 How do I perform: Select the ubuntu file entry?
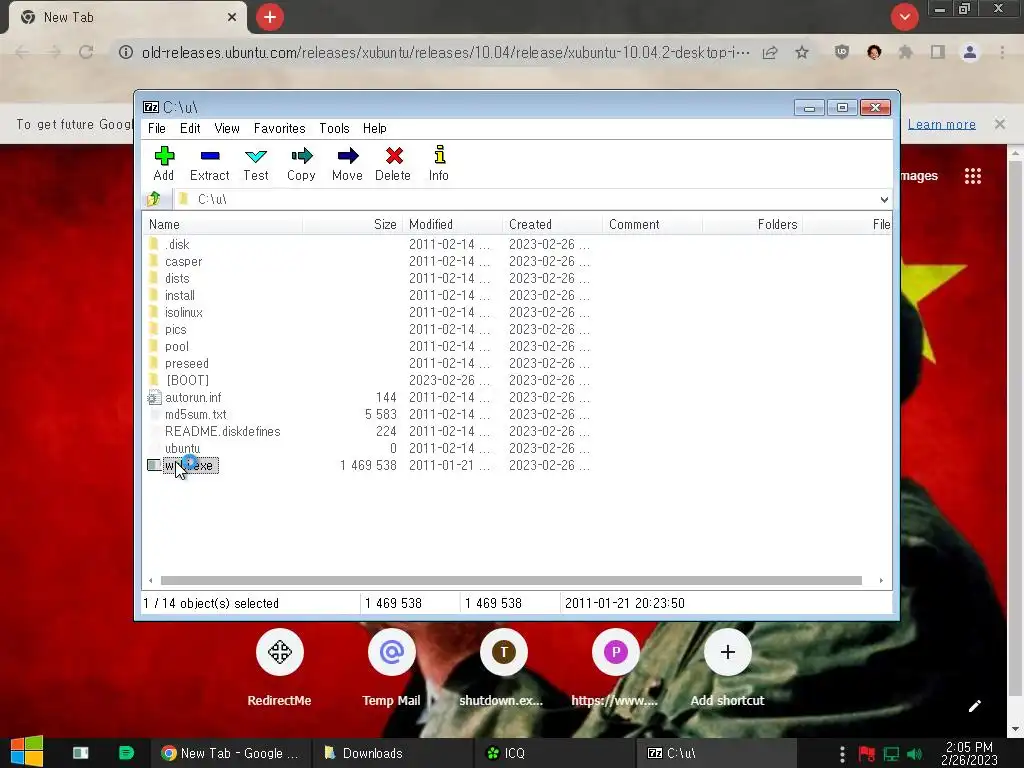coord(182,448)
